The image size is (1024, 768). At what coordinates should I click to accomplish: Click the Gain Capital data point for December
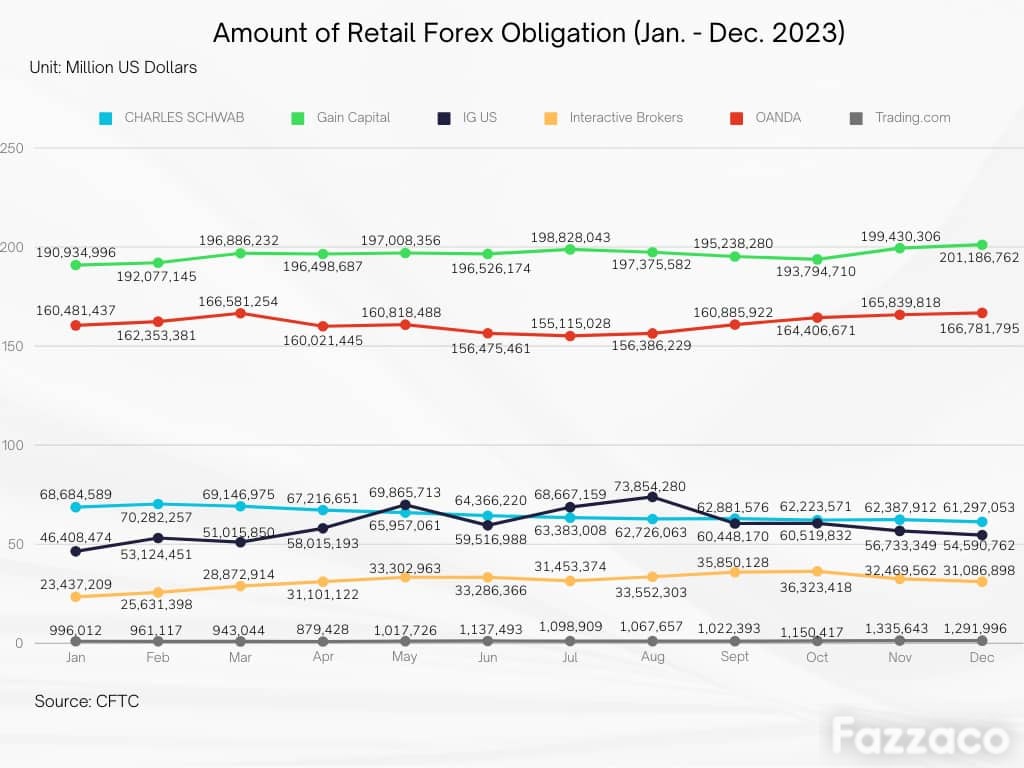982,245
